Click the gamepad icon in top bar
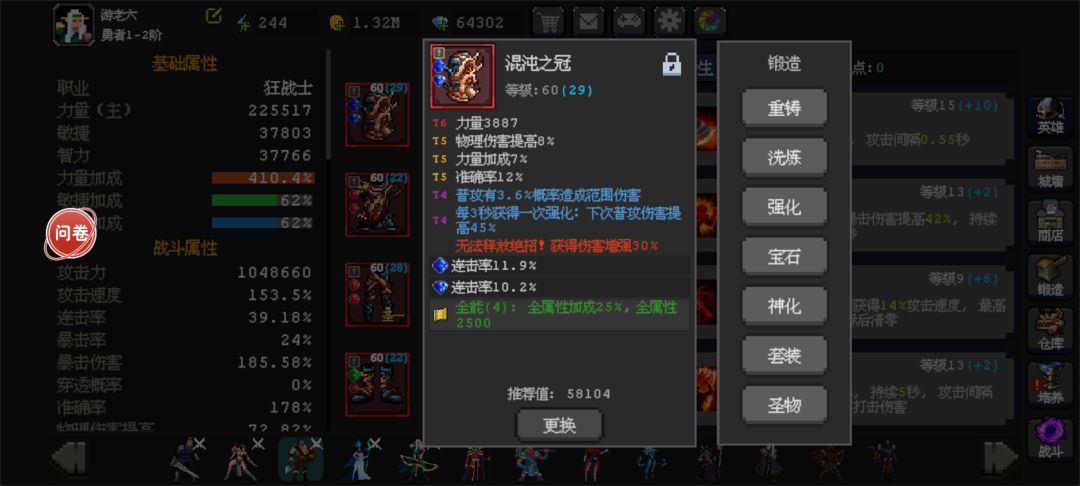This screenshot has width=1080, height=486. click(629, 22)
